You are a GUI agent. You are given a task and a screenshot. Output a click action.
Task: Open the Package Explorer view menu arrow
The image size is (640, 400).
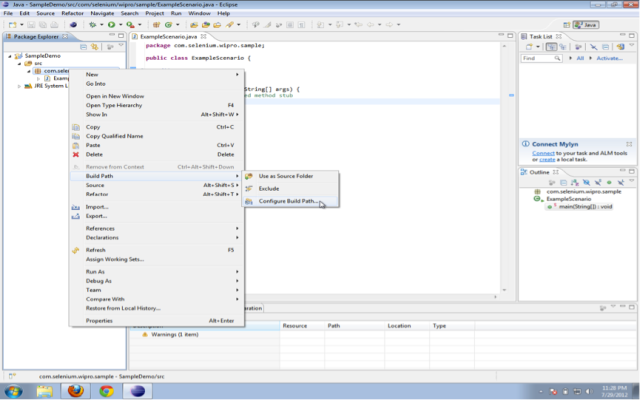(121, 46)
